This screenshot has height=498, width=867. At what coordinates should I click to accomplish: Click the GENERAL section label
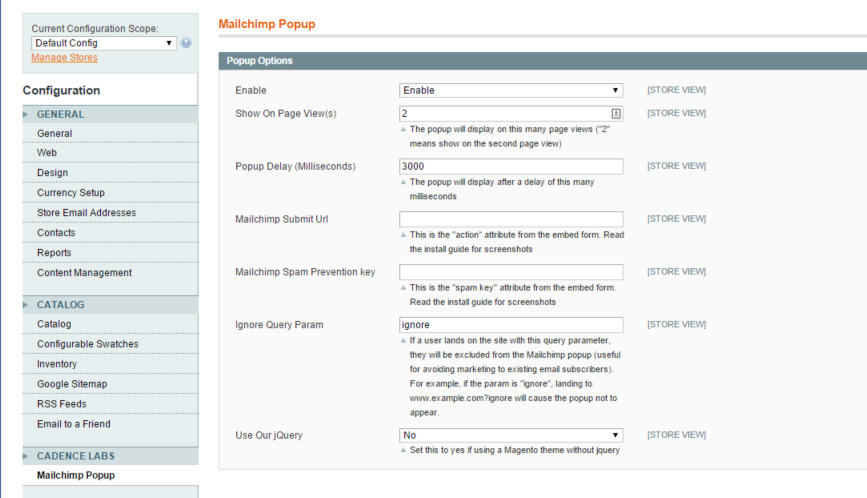(x=60, y=114)
